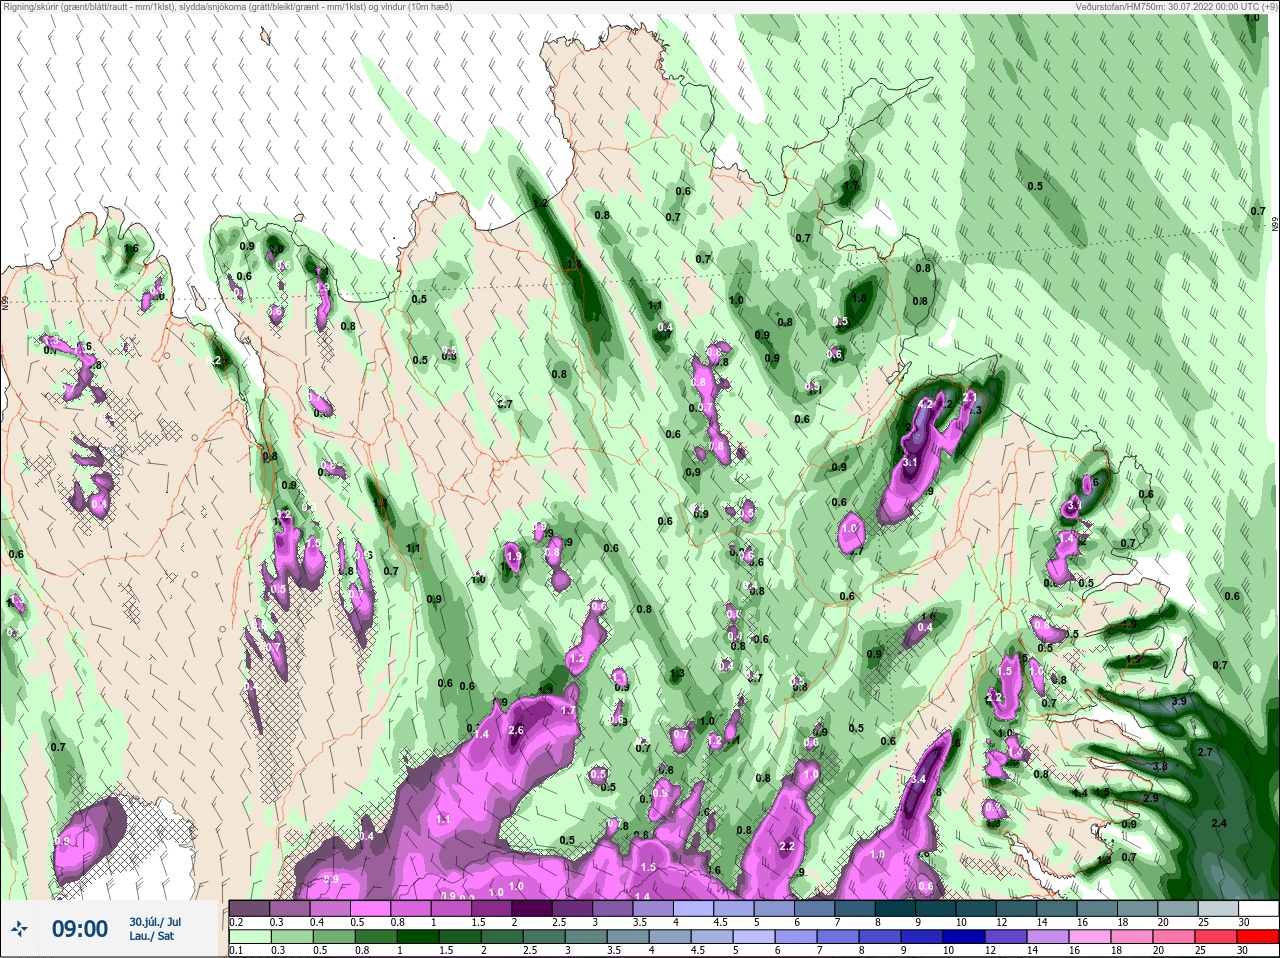Click the 2.6 value in the magenta area
Viewport: 1280px width, 958px height.
click(516, 731)
